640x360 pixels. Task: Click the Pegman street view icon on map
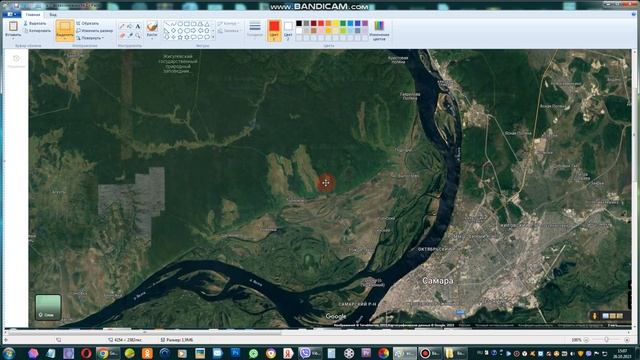[595, 316]
